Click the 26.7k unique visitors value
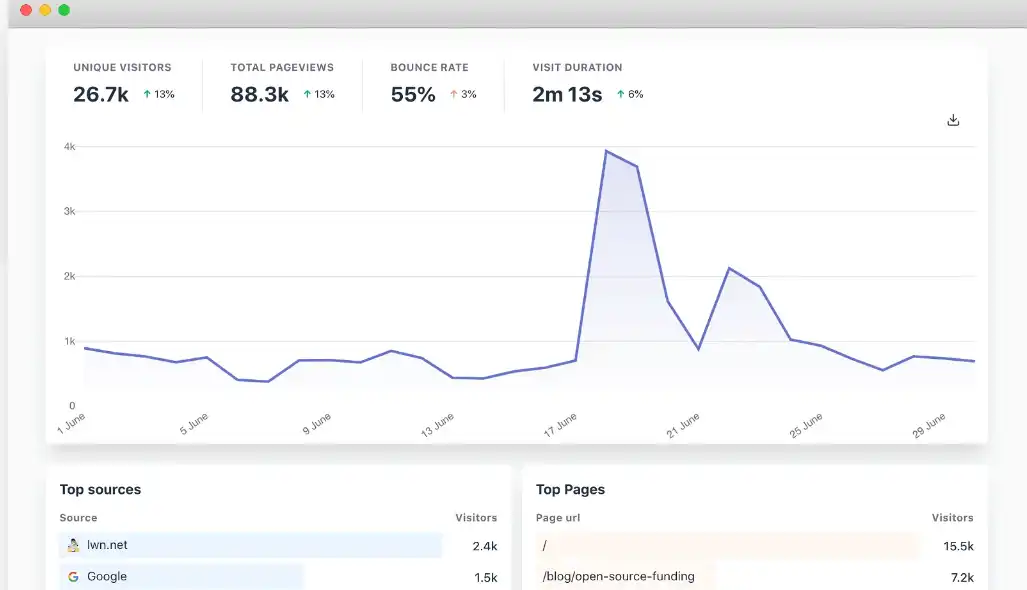Screen dimensions: 1027x590 point(101,94)
